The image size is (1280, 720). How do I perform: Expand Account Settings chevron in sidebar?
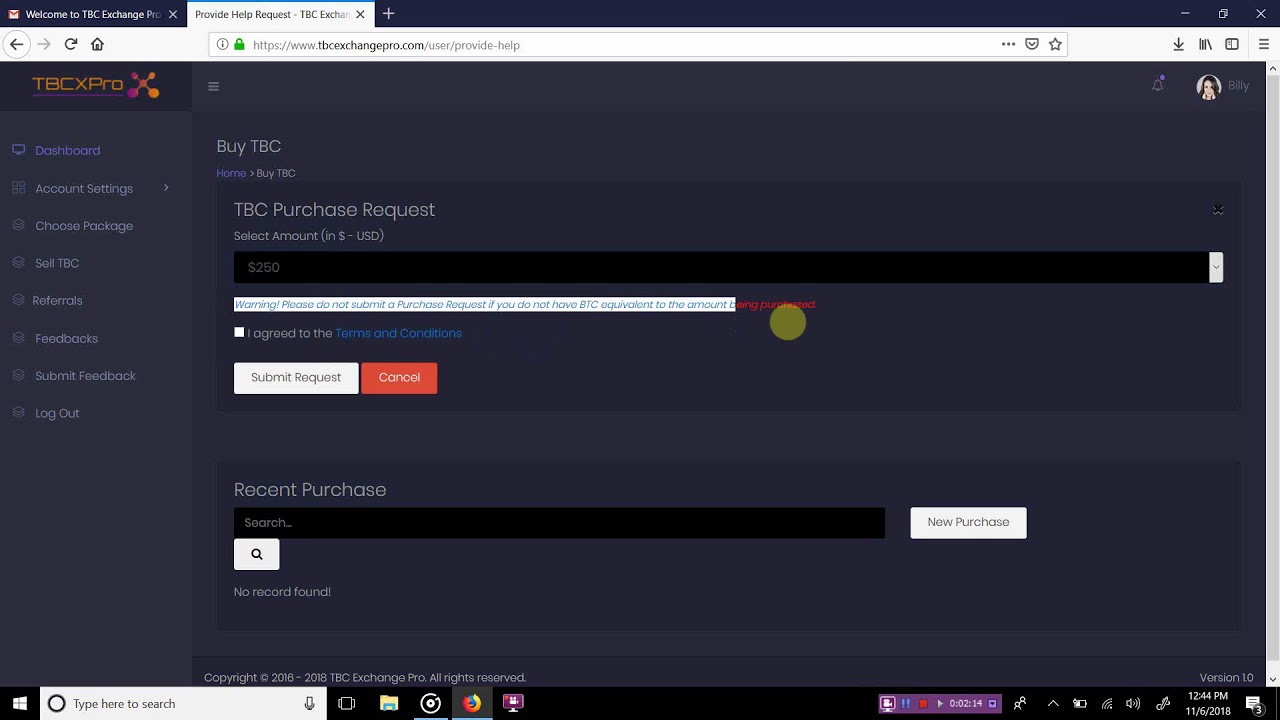click(x=166, y=188)
